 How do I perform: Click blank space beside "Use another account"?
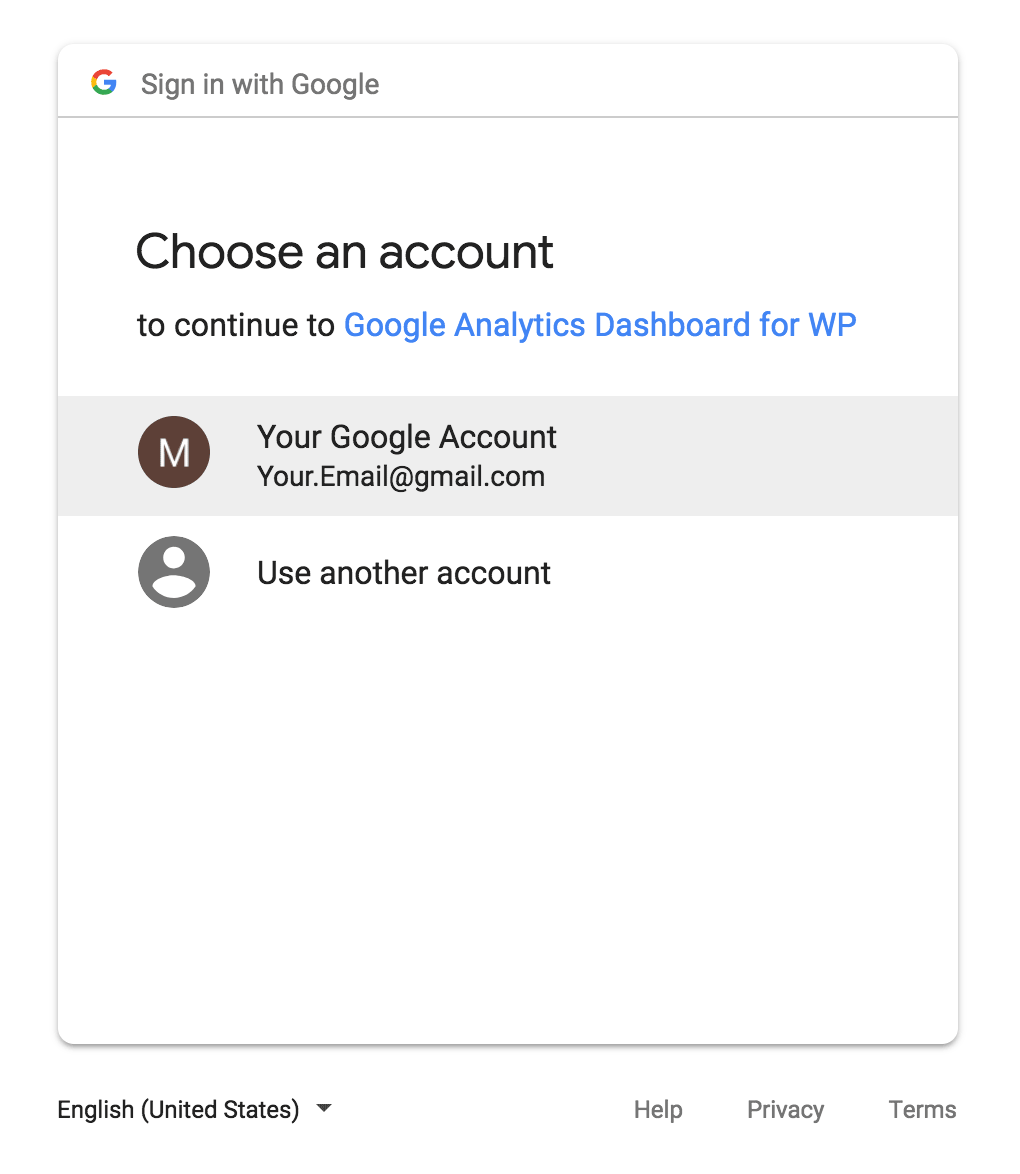749,572
